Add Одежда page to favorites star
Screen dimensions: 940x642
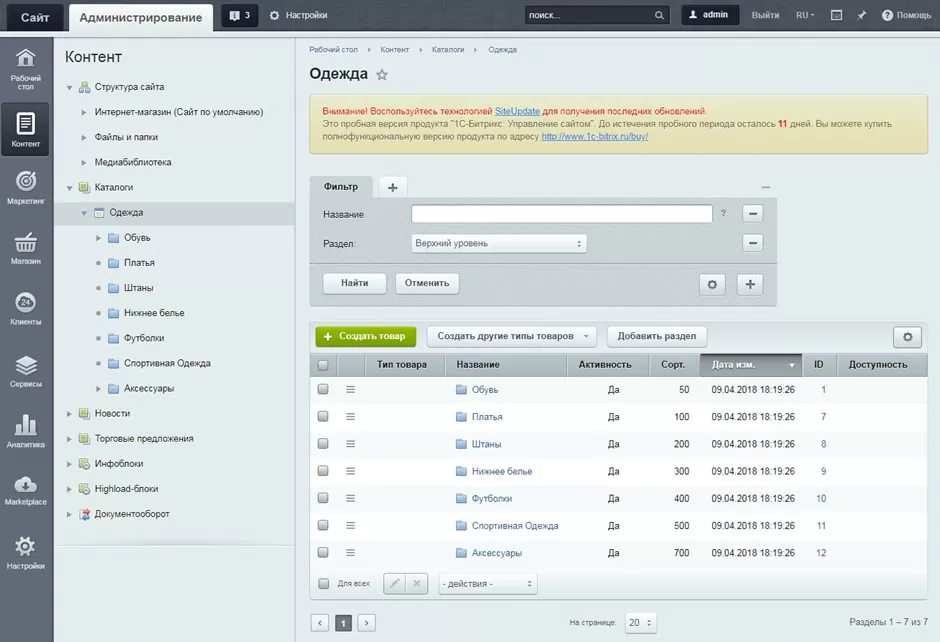pos(382,75)
